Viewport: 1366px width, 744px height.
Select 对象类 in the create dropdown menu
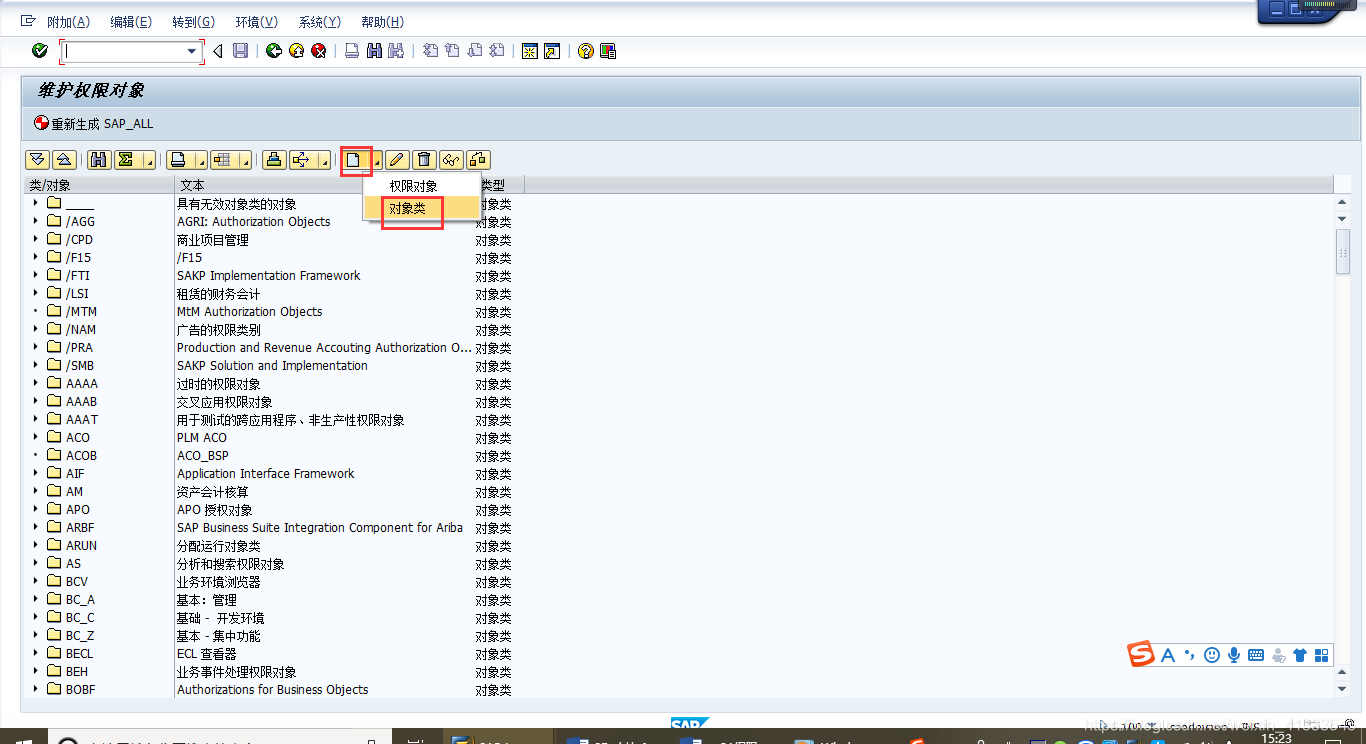[x=421, y=207]
